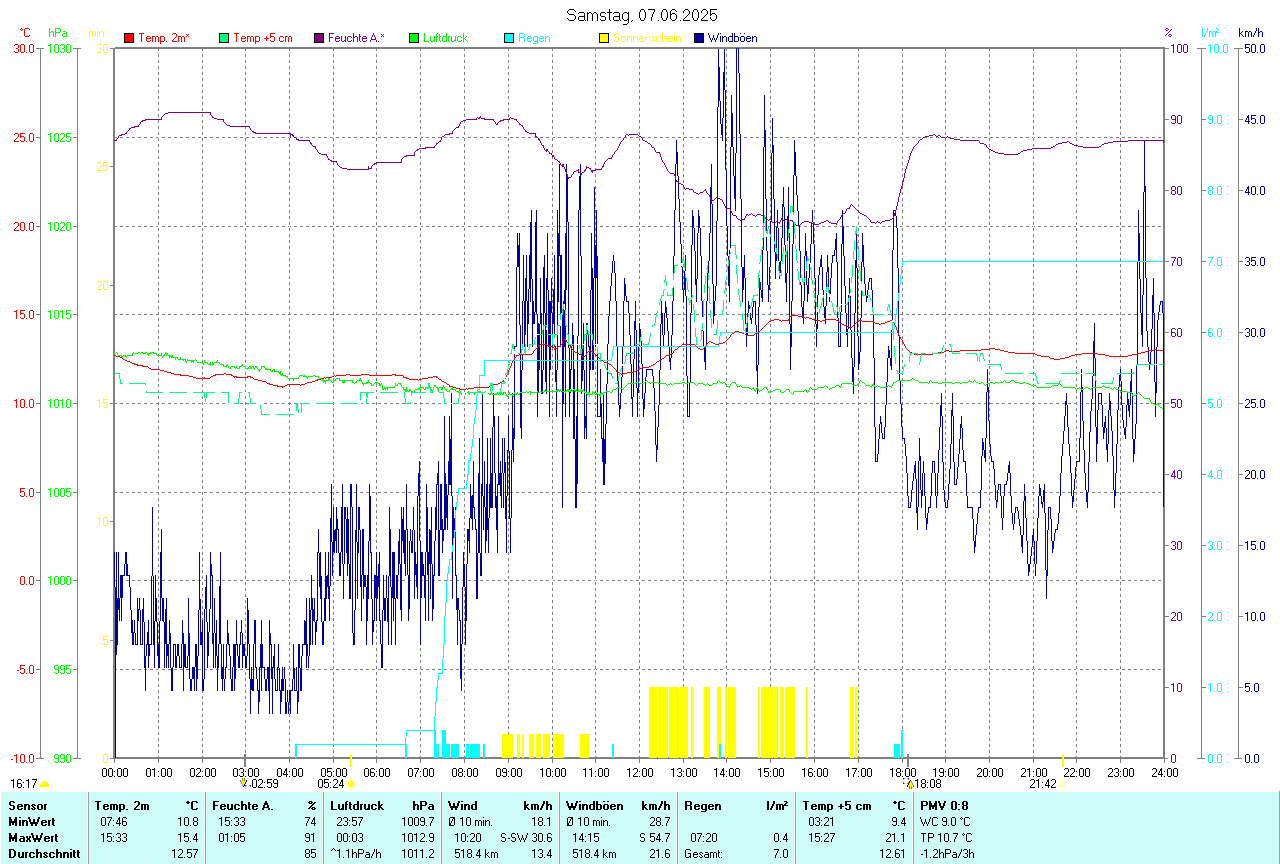Toggle the Temp +5 cm legend label
Screen dimensions: 1280x864
262,38
